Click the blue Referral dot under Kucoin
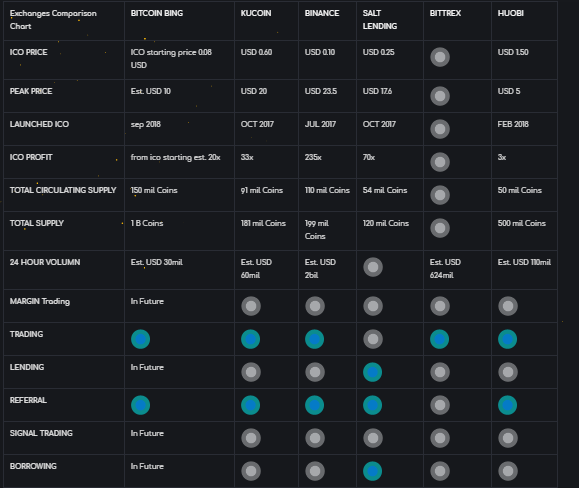The height and width of the screenshot is (488, 579). click(250, 405)
